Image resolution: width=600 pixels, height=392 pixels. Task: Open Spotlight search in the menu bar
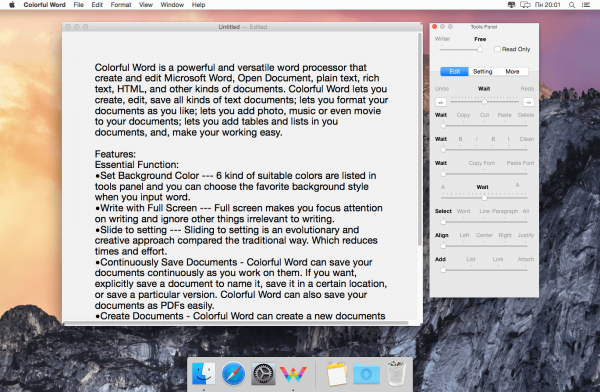pos(572,5)
